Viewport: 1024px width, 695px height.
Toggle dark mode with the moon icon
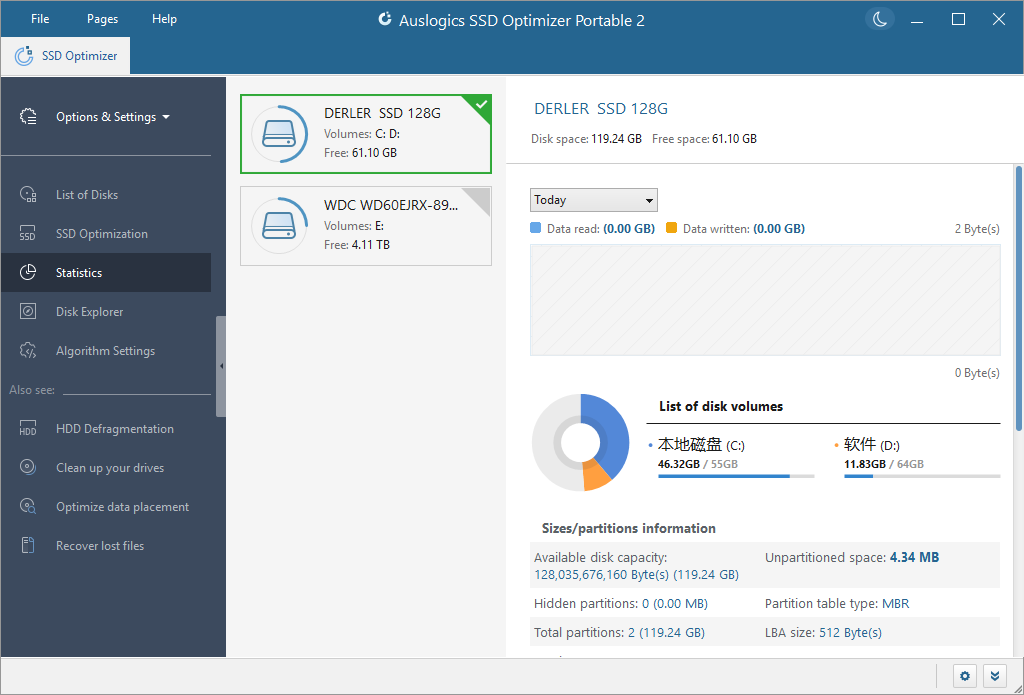pos(879,18)
